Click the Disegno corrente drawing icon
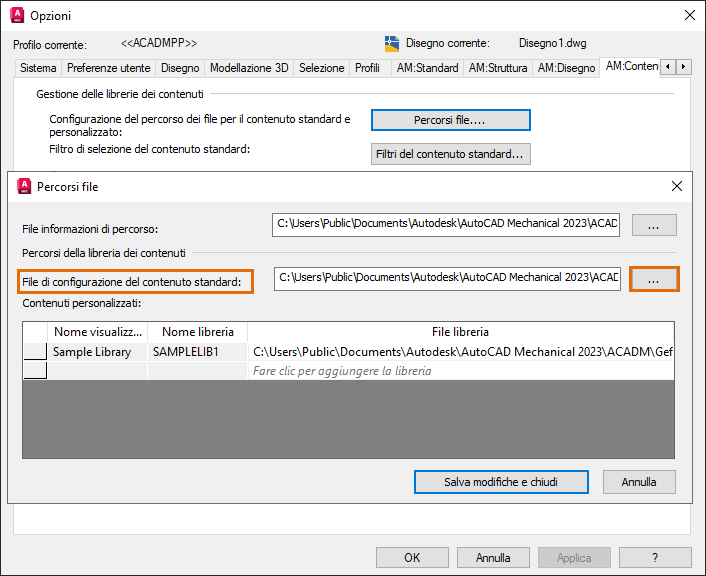Screen dimensions: 706x576 point(392,44)
